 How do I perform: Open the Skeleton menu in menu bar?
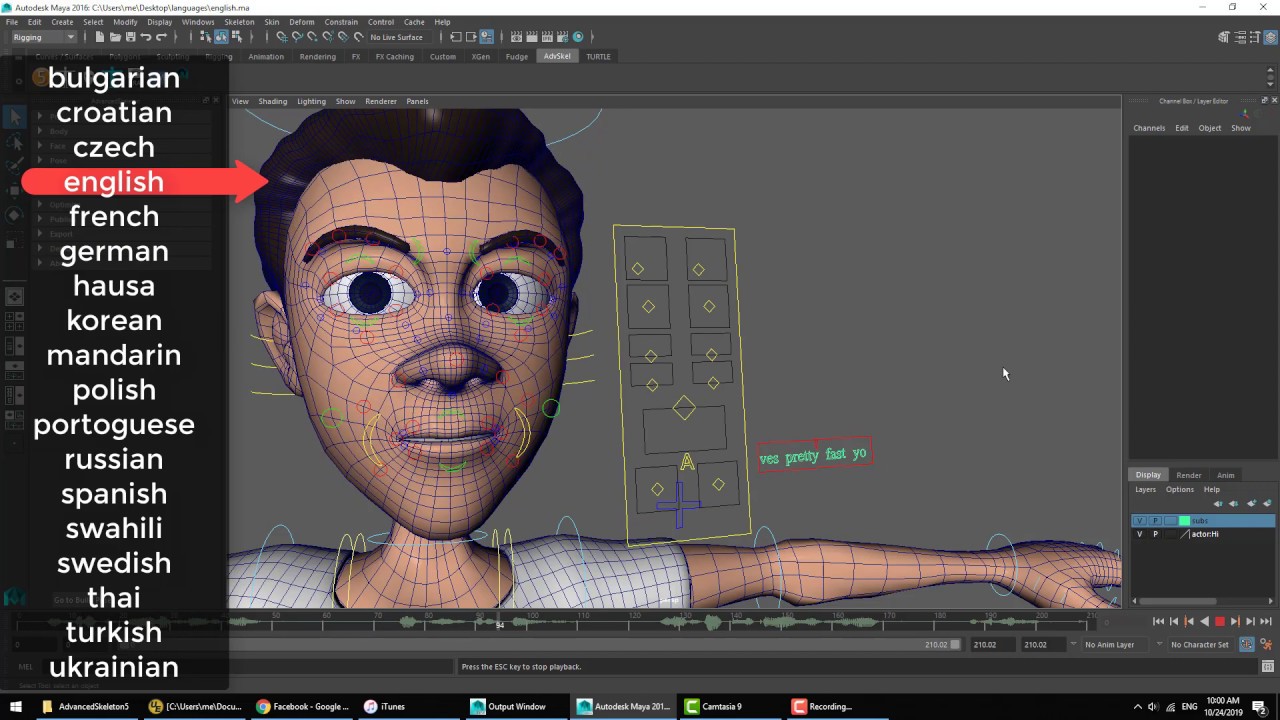239,22
